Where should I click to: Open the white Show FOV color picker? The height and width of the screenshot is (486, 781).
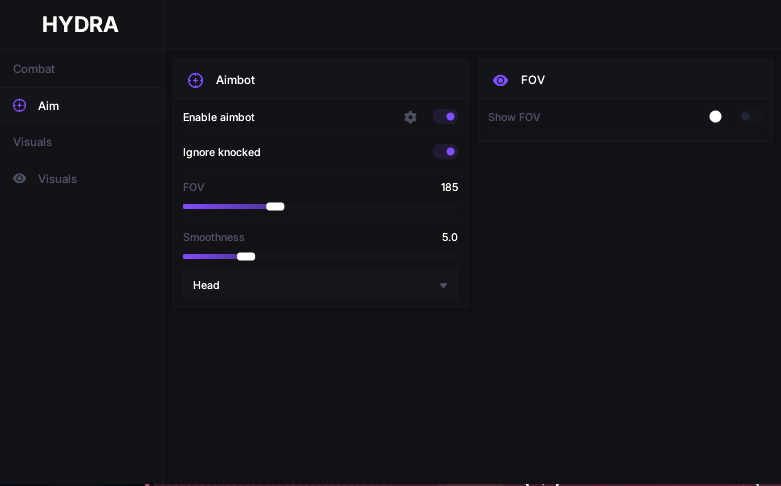pos(715,117)
